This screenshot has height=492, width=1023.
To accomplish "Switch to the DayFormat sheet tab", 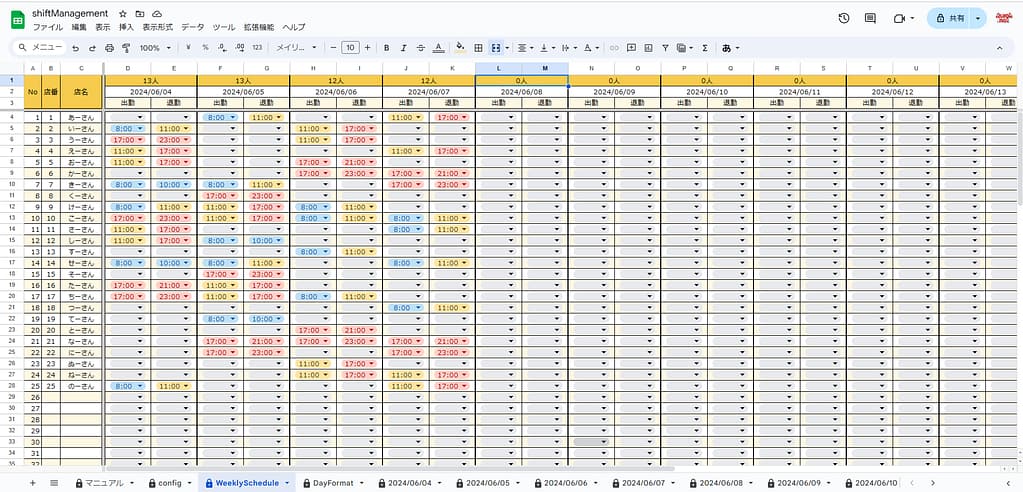I will pos(333,483).
